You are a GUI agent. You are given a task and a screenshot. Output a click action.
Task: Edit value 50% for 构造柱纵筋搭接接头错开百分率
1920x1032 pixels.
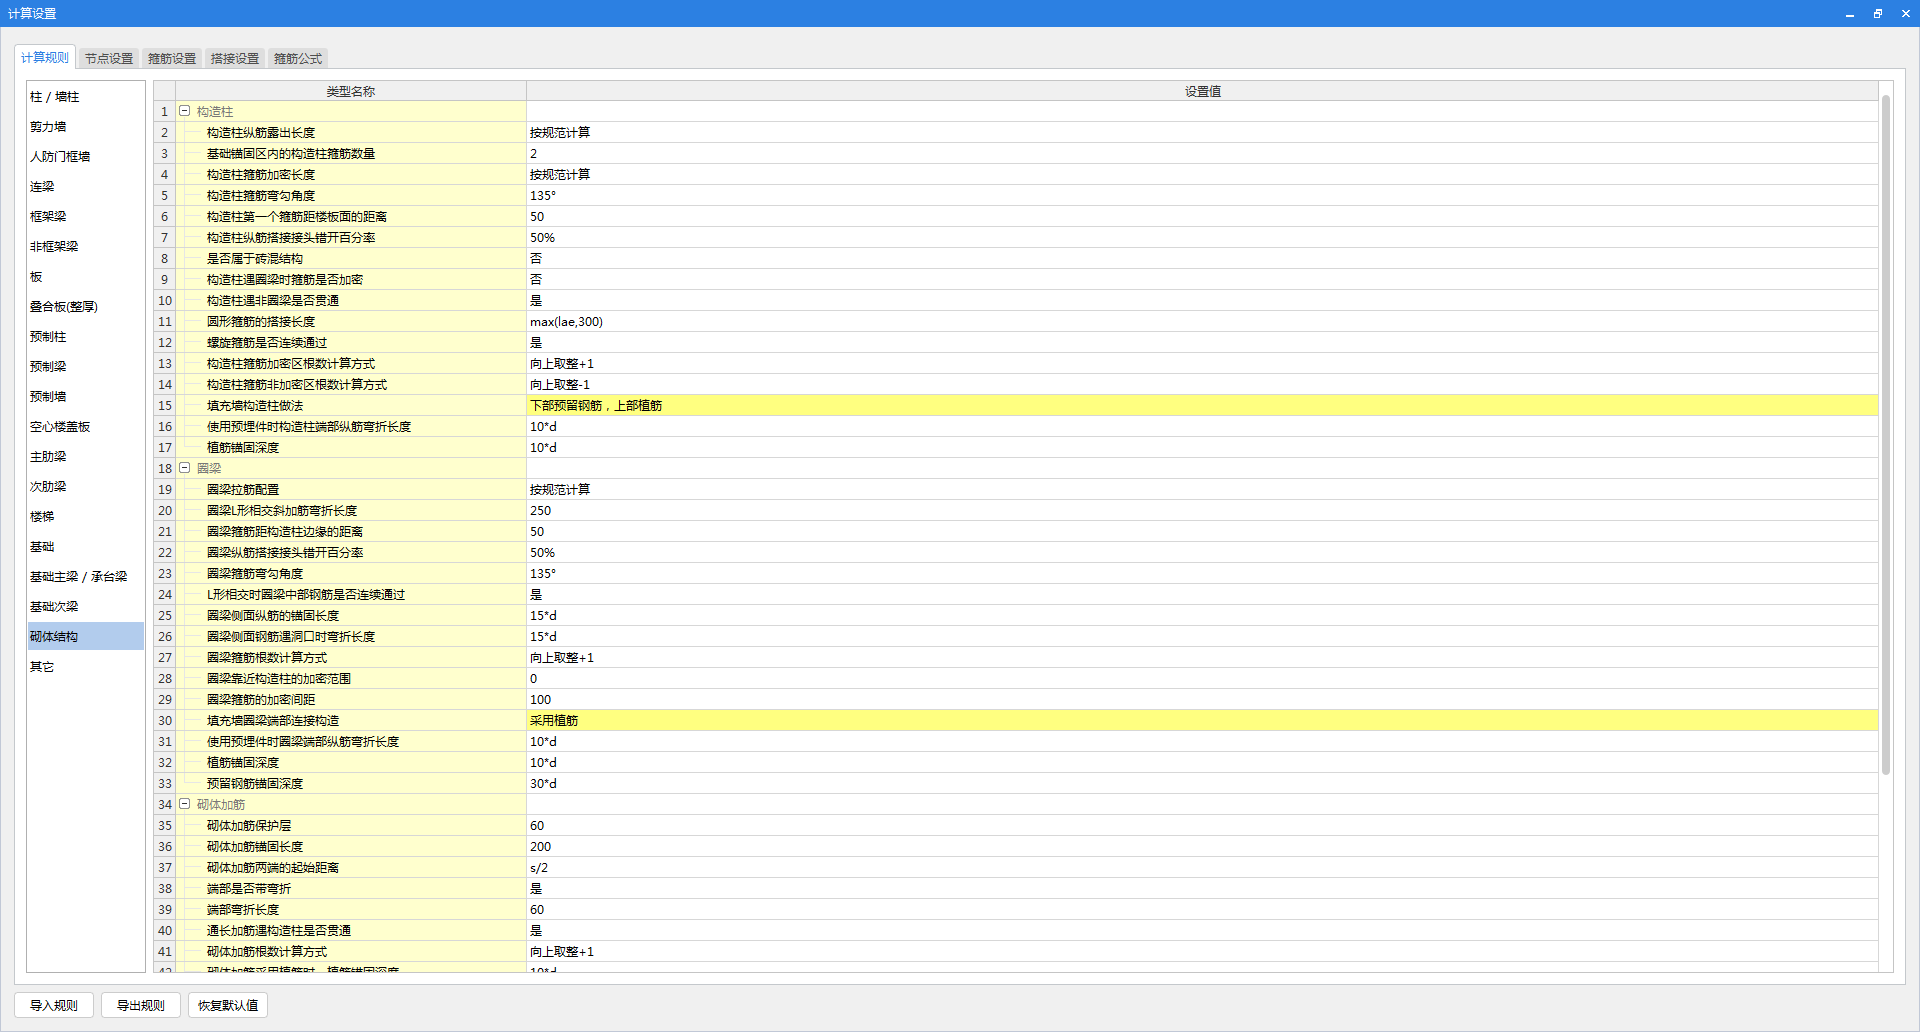(1202, 237)
